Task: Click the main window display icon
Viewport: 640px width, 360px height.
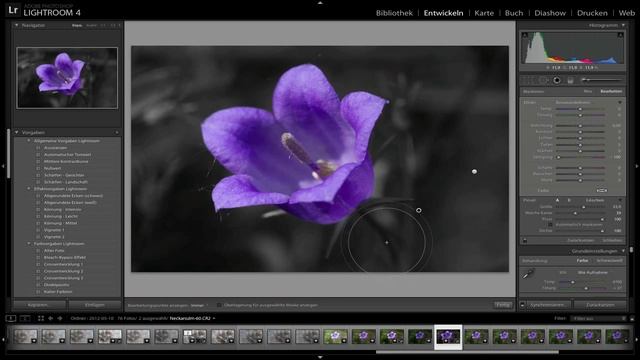Action: coord(11,318)
